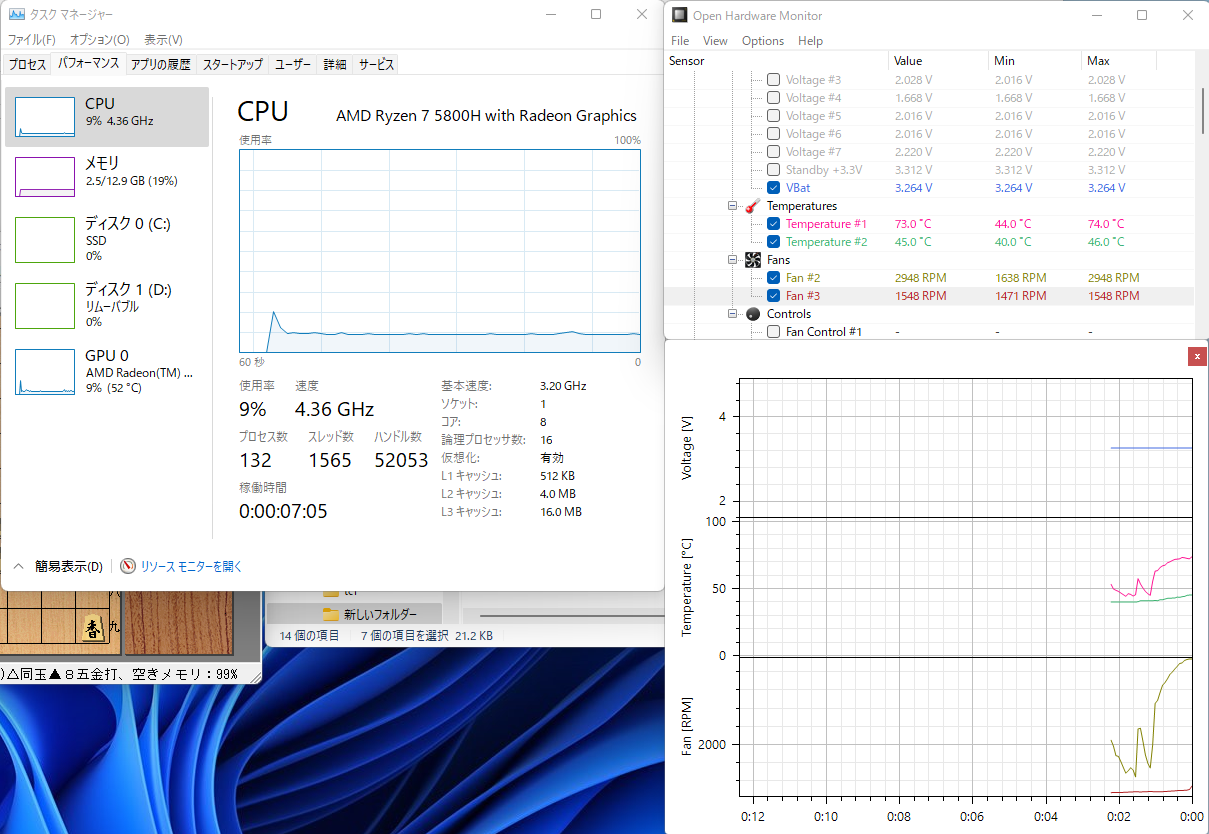The image size is (1209, 834).
Task: Uncheck the Temperature #1 checkbox
Action: point(773,224)
